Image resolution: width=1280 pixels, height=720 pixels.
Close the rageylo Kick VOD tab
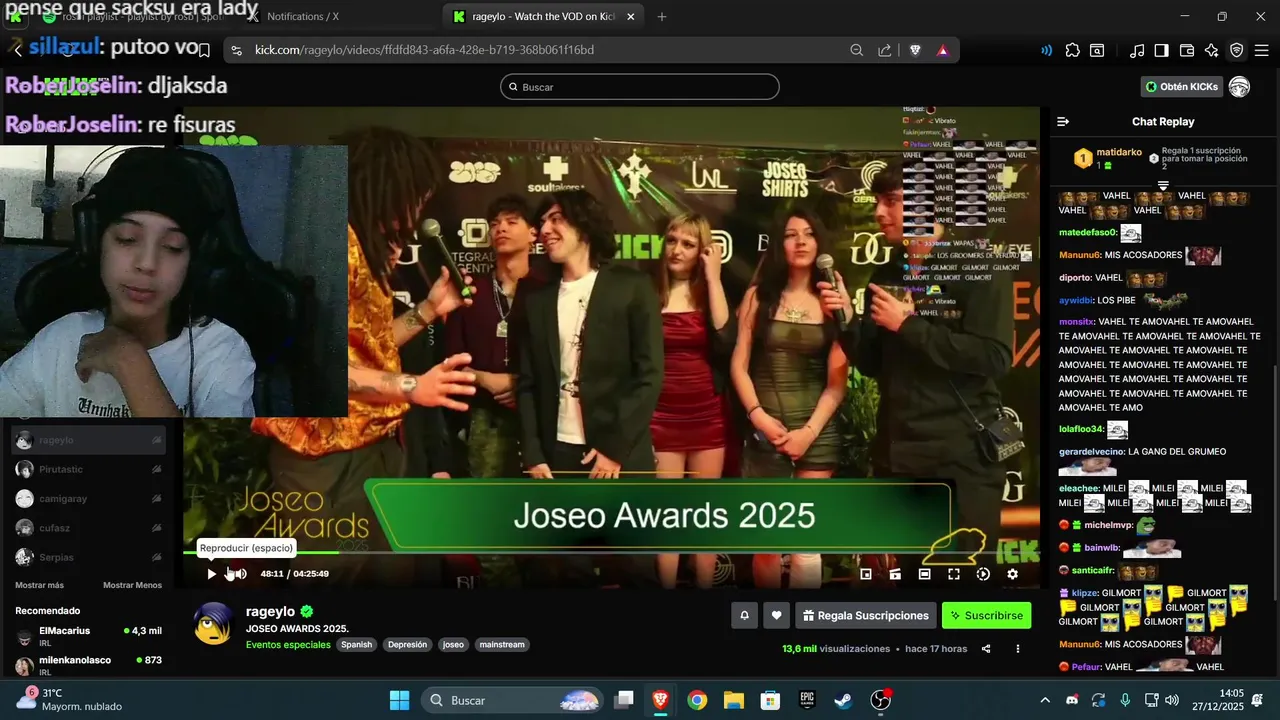click(x=631, y=16)
